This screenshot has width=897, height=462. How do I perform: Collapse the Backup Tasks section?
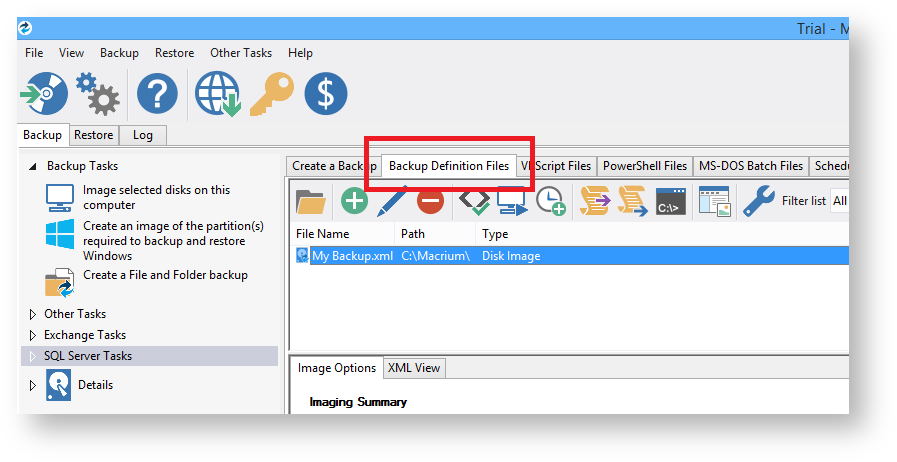pyautogui.click(x=32, y=167)
